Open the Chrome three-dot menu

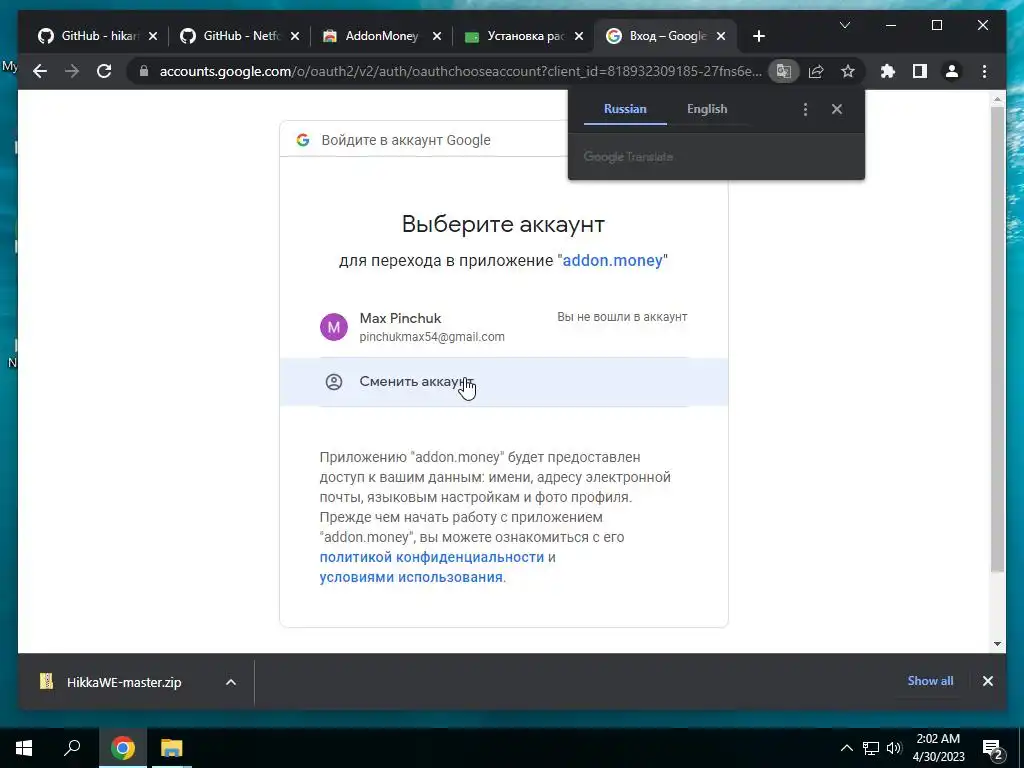coord(984,71)
